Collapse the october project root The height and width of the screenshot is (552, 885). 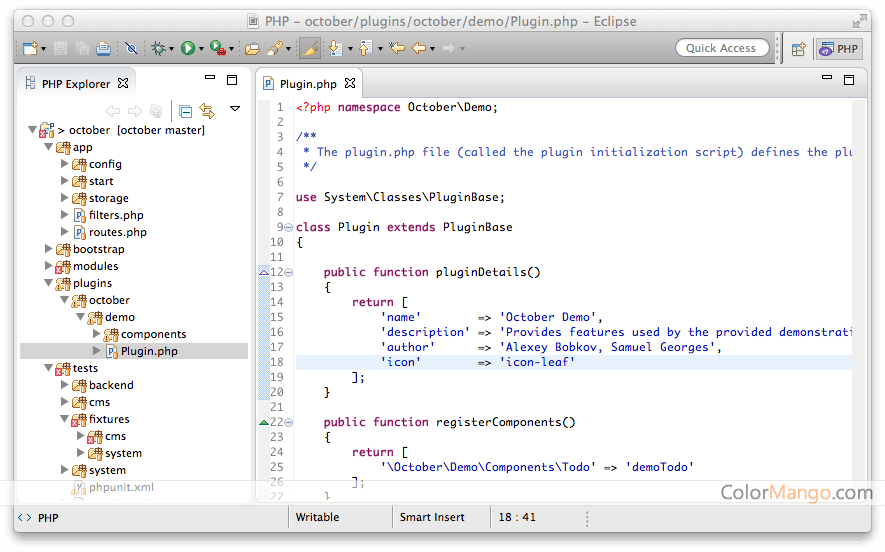coord(33,130)
